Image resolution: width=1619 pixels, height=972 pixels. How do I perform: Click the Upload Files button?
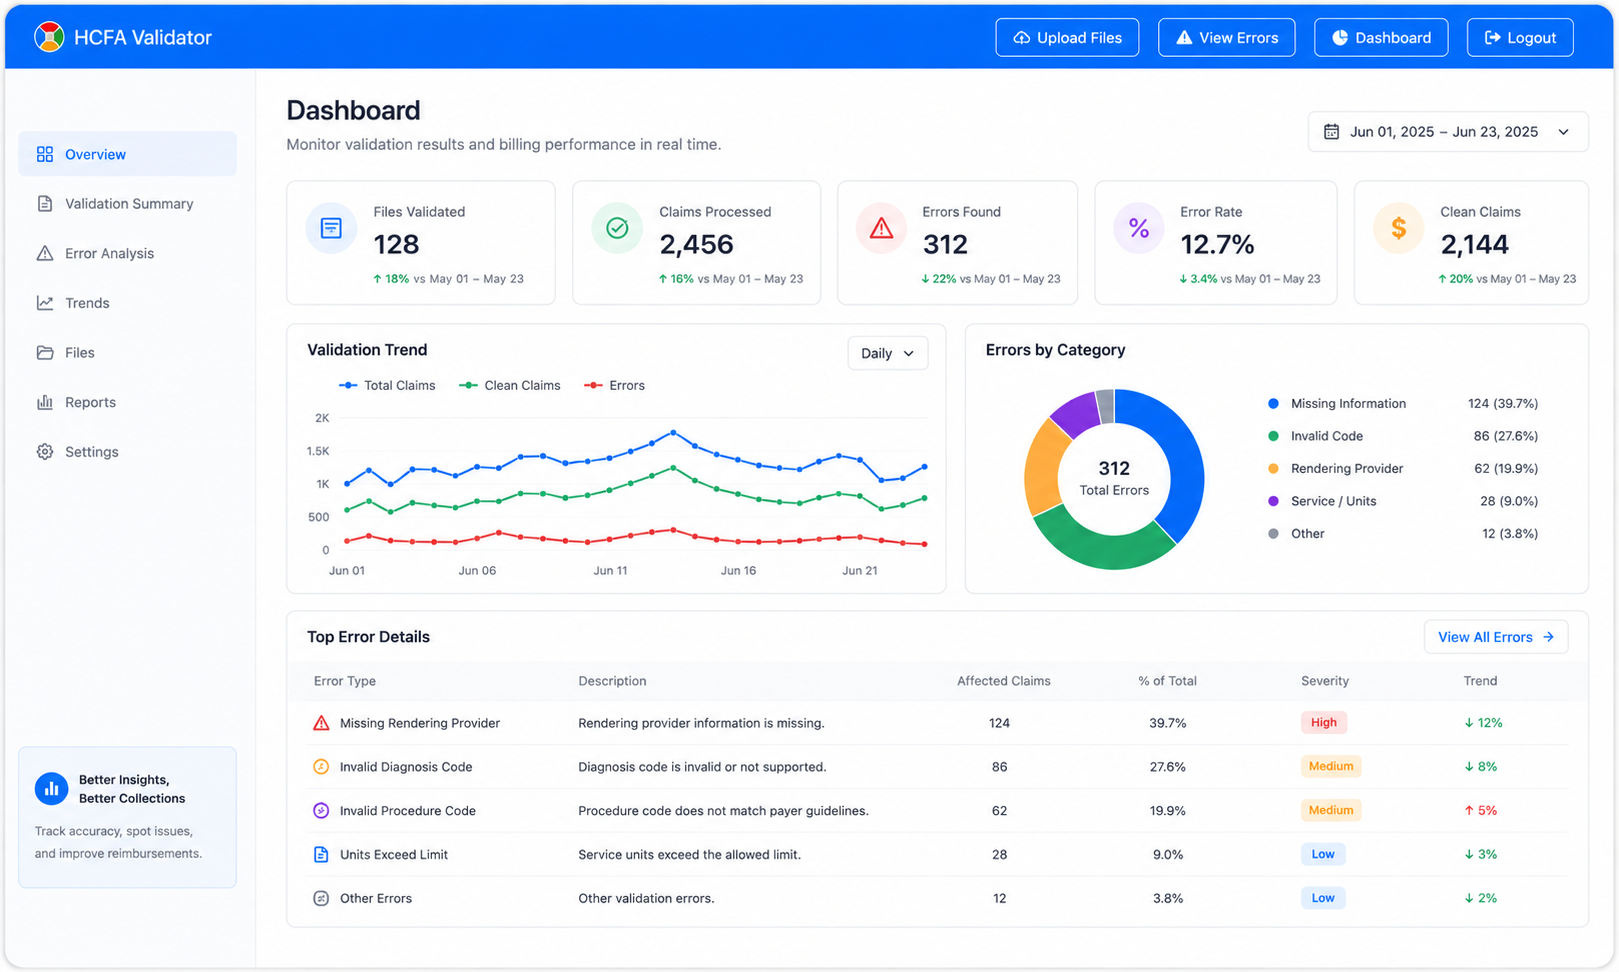coord(1067,38)
